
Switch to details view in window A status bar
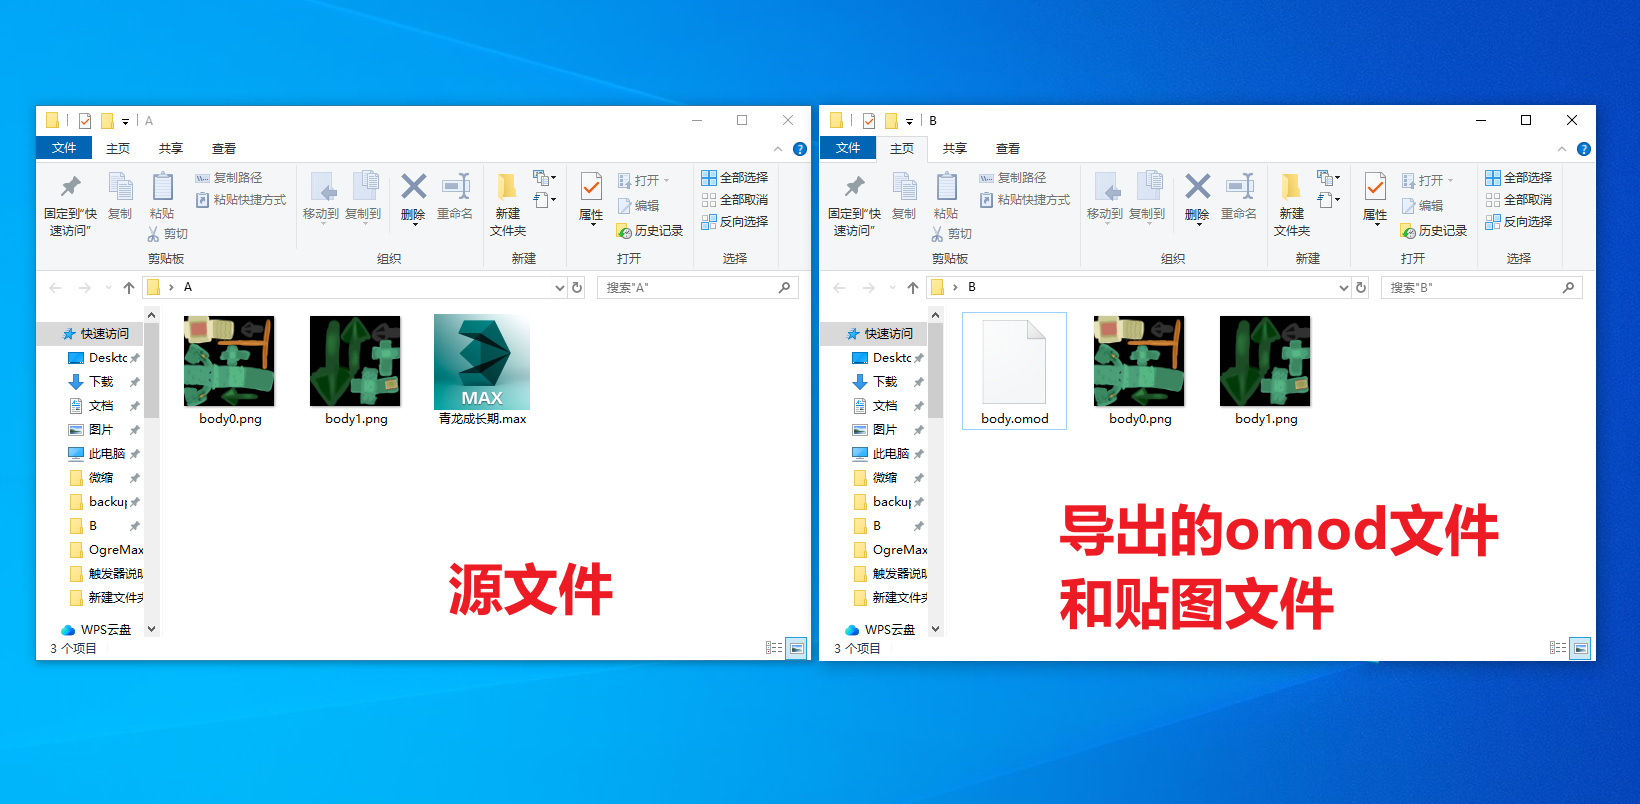tap(774, 648)
